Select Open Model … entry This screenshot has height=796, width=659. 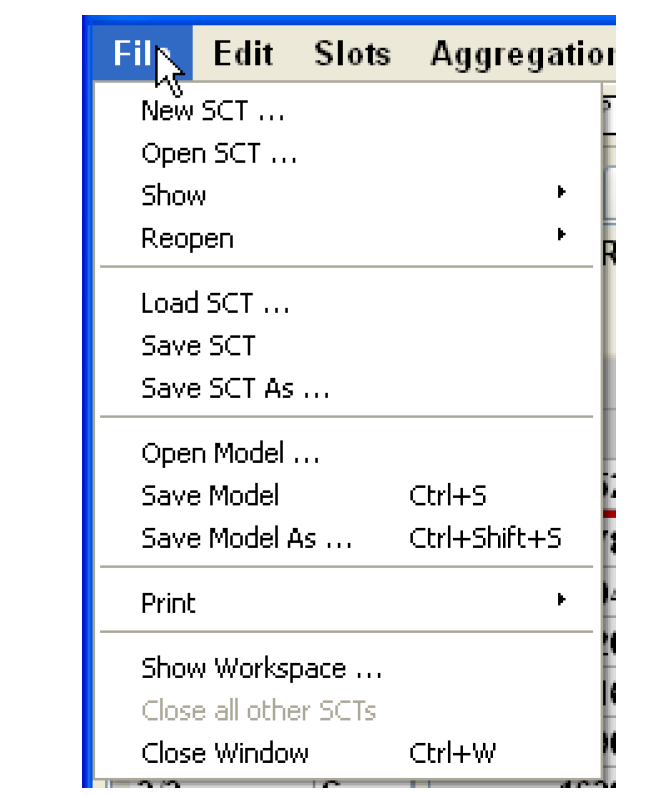pos(230,454)
